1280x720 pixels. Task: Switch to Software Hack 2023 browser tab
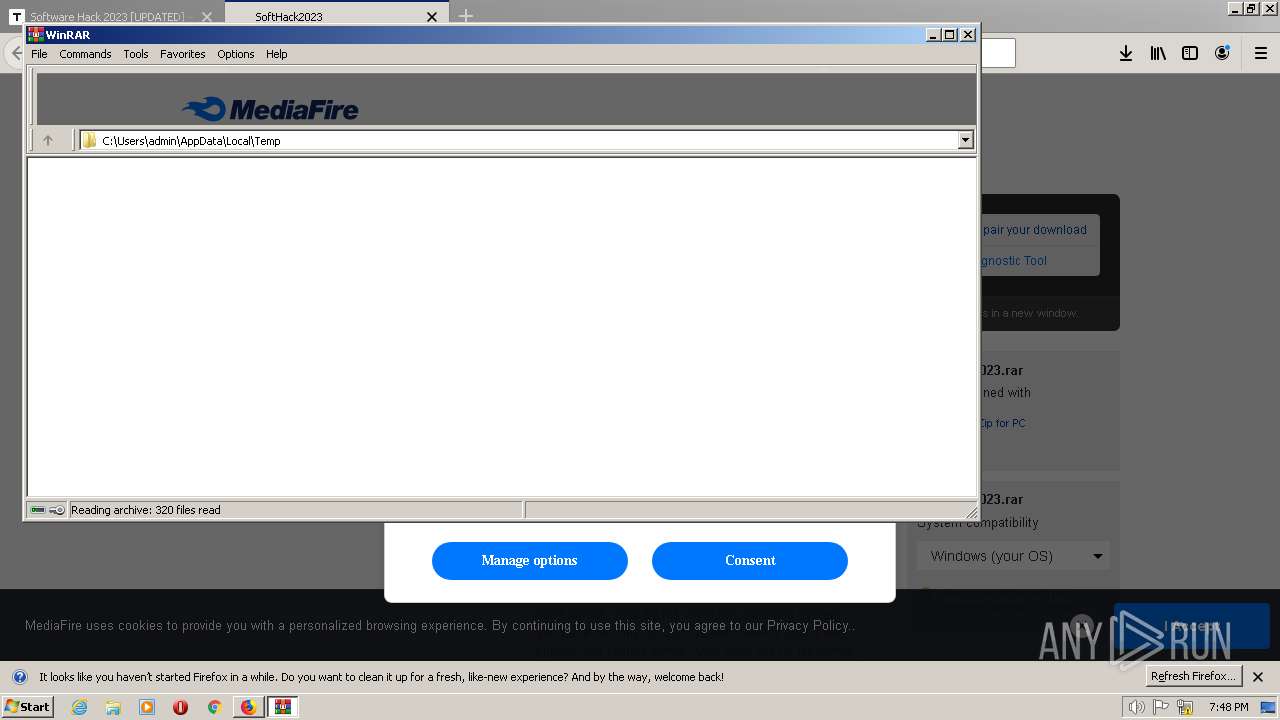[105, 16]
